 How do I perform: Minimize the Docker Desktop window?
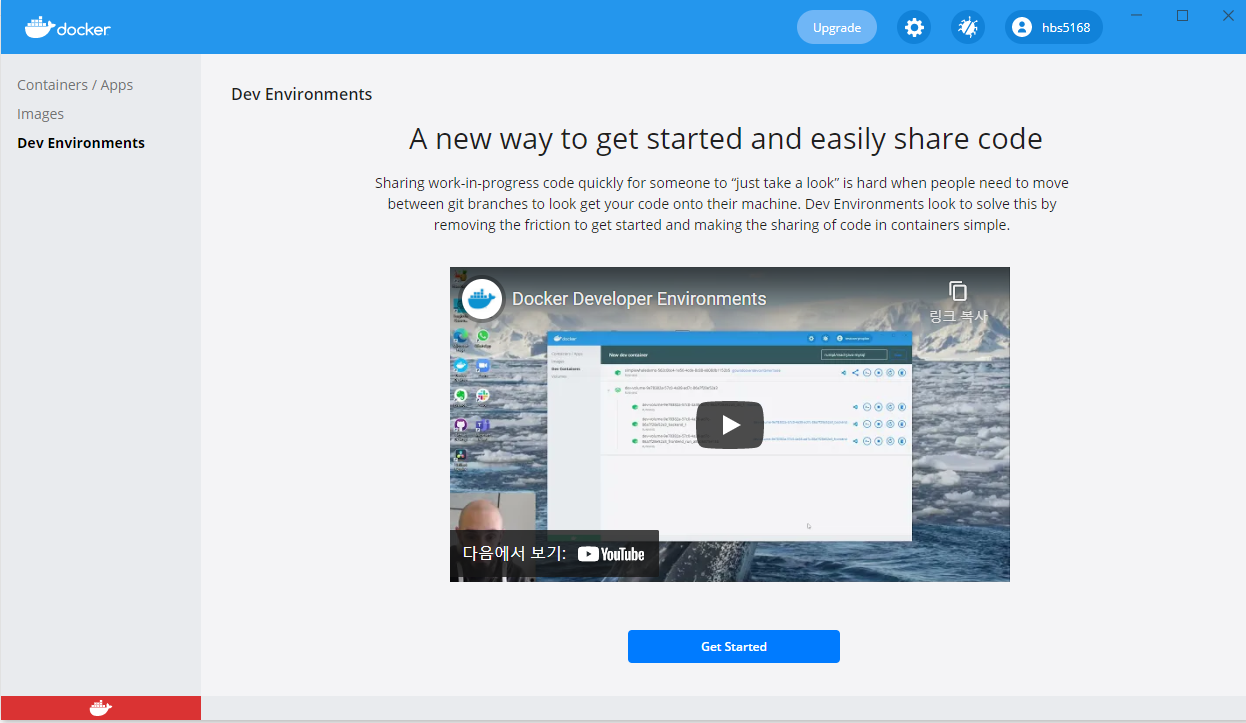click(1136, 15)
